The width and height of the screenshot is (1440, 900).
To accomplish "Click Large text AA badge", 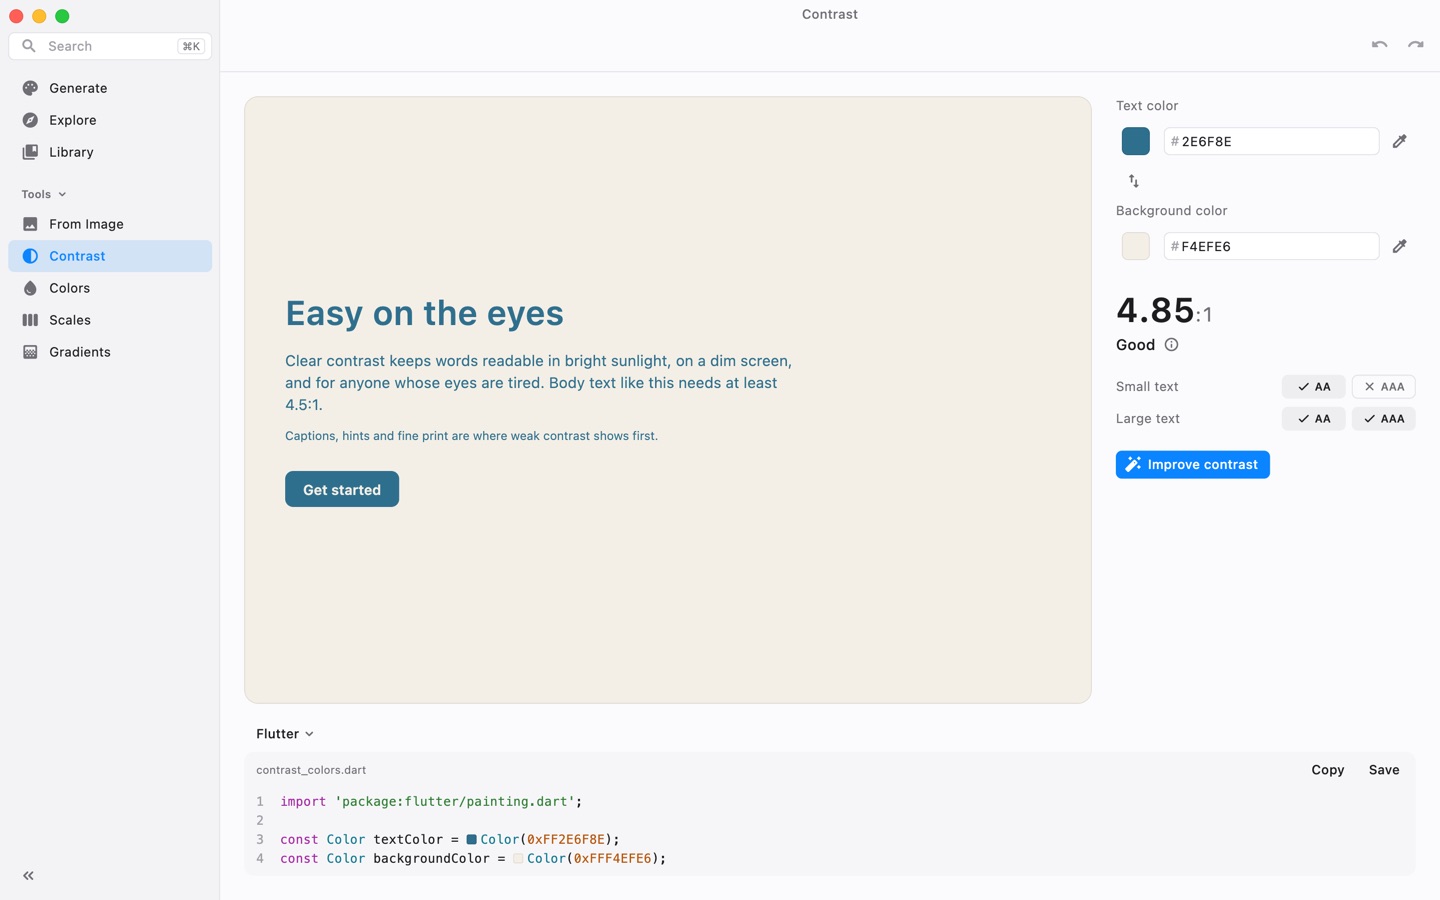I will click(x=1314, y=419).
